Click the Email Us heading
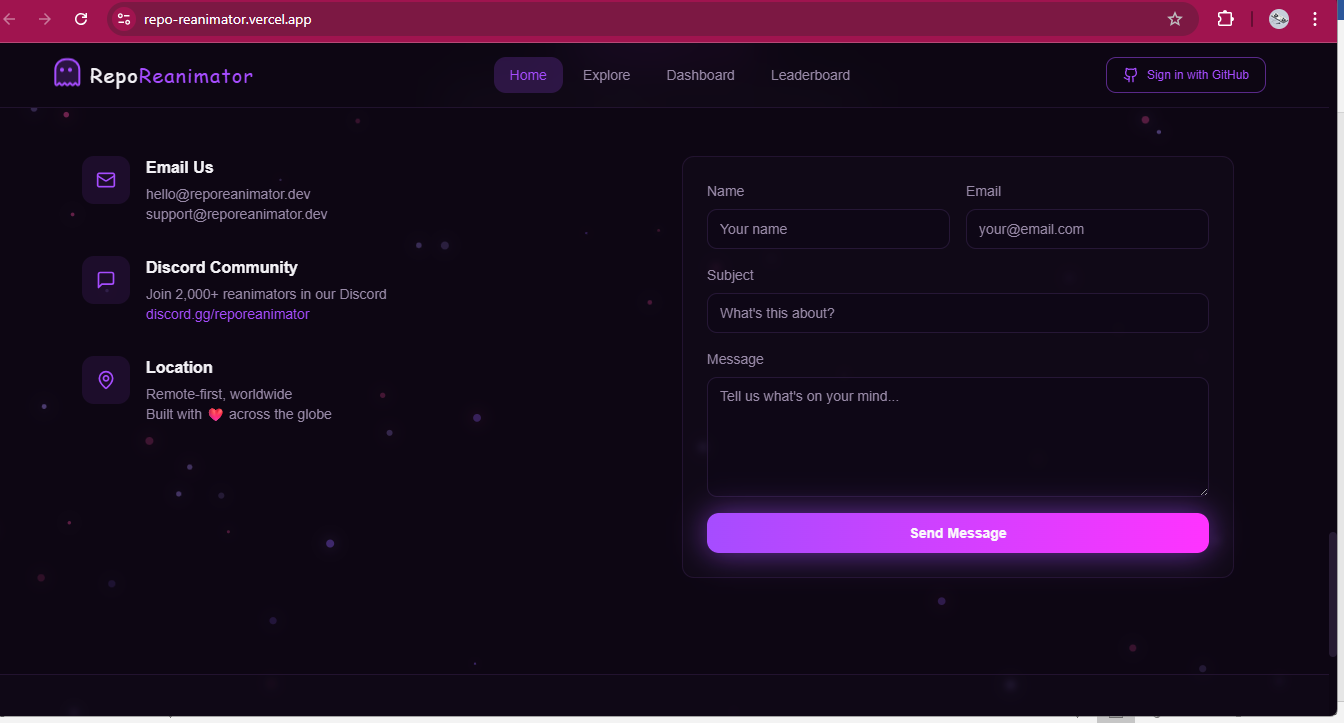1344x723 pixels. tap(180, 167)
